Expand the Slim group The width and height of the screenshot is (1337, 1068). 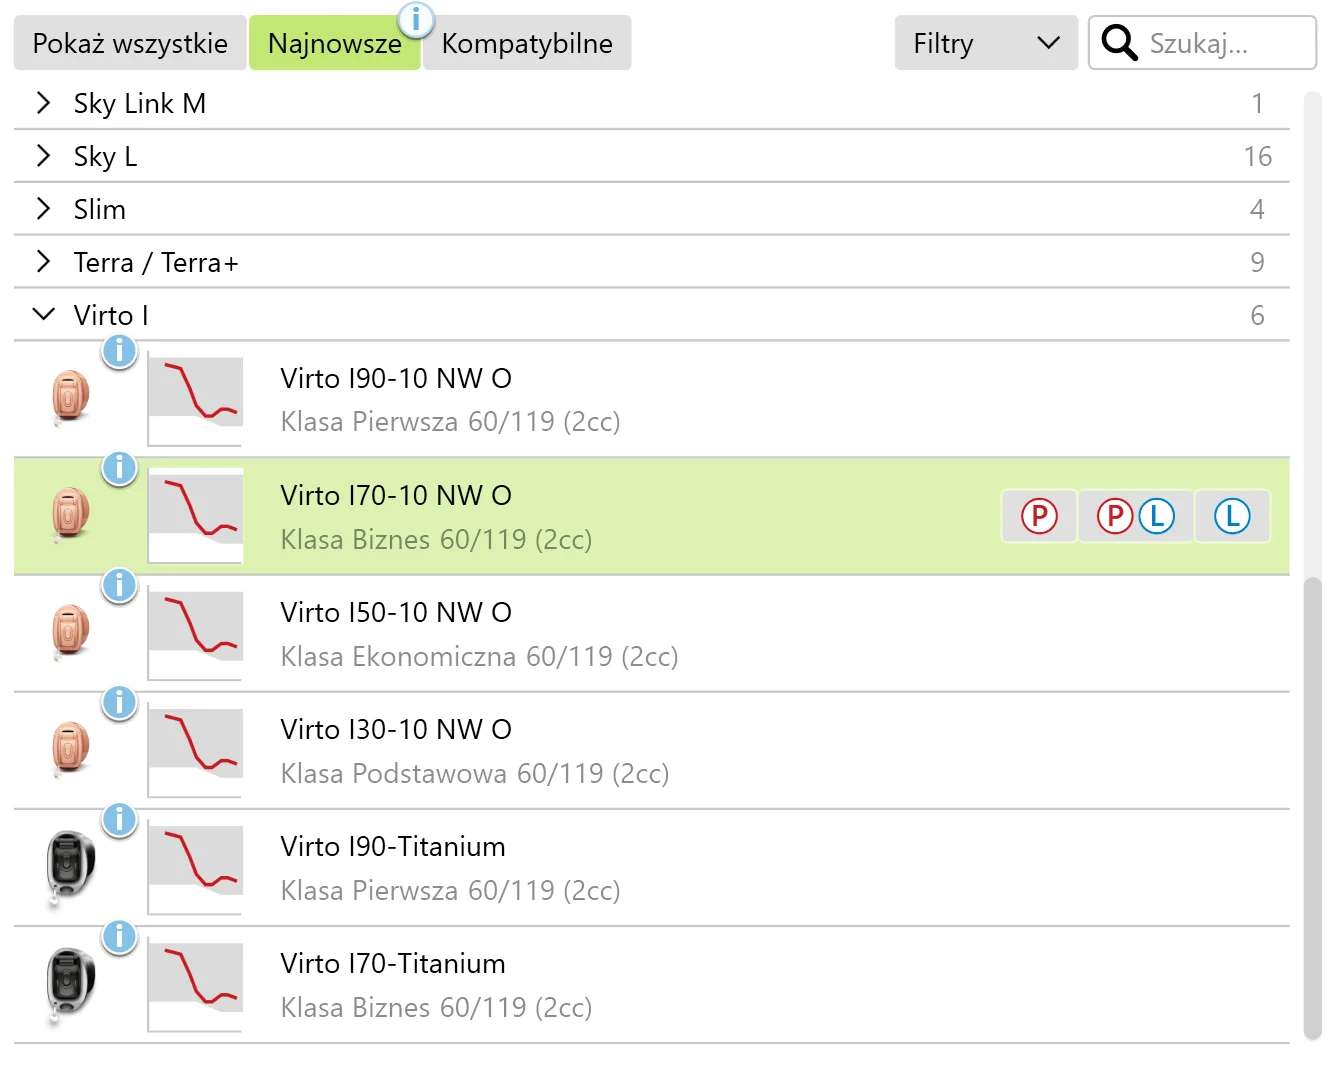[43, 209]
